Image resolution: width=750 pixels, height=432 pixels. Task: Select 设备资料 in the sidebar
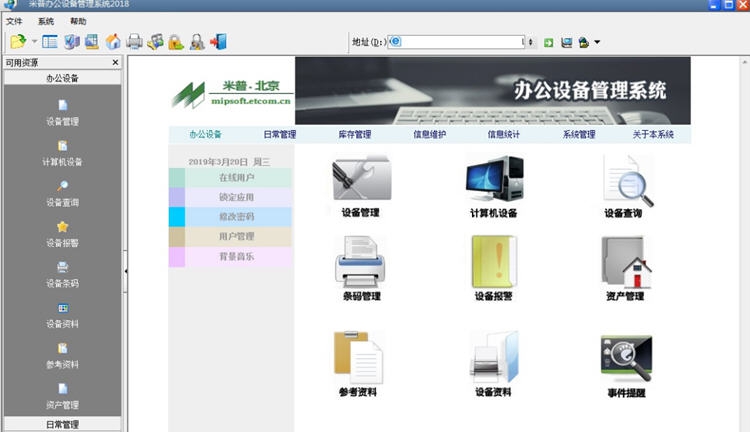[62, 315]
